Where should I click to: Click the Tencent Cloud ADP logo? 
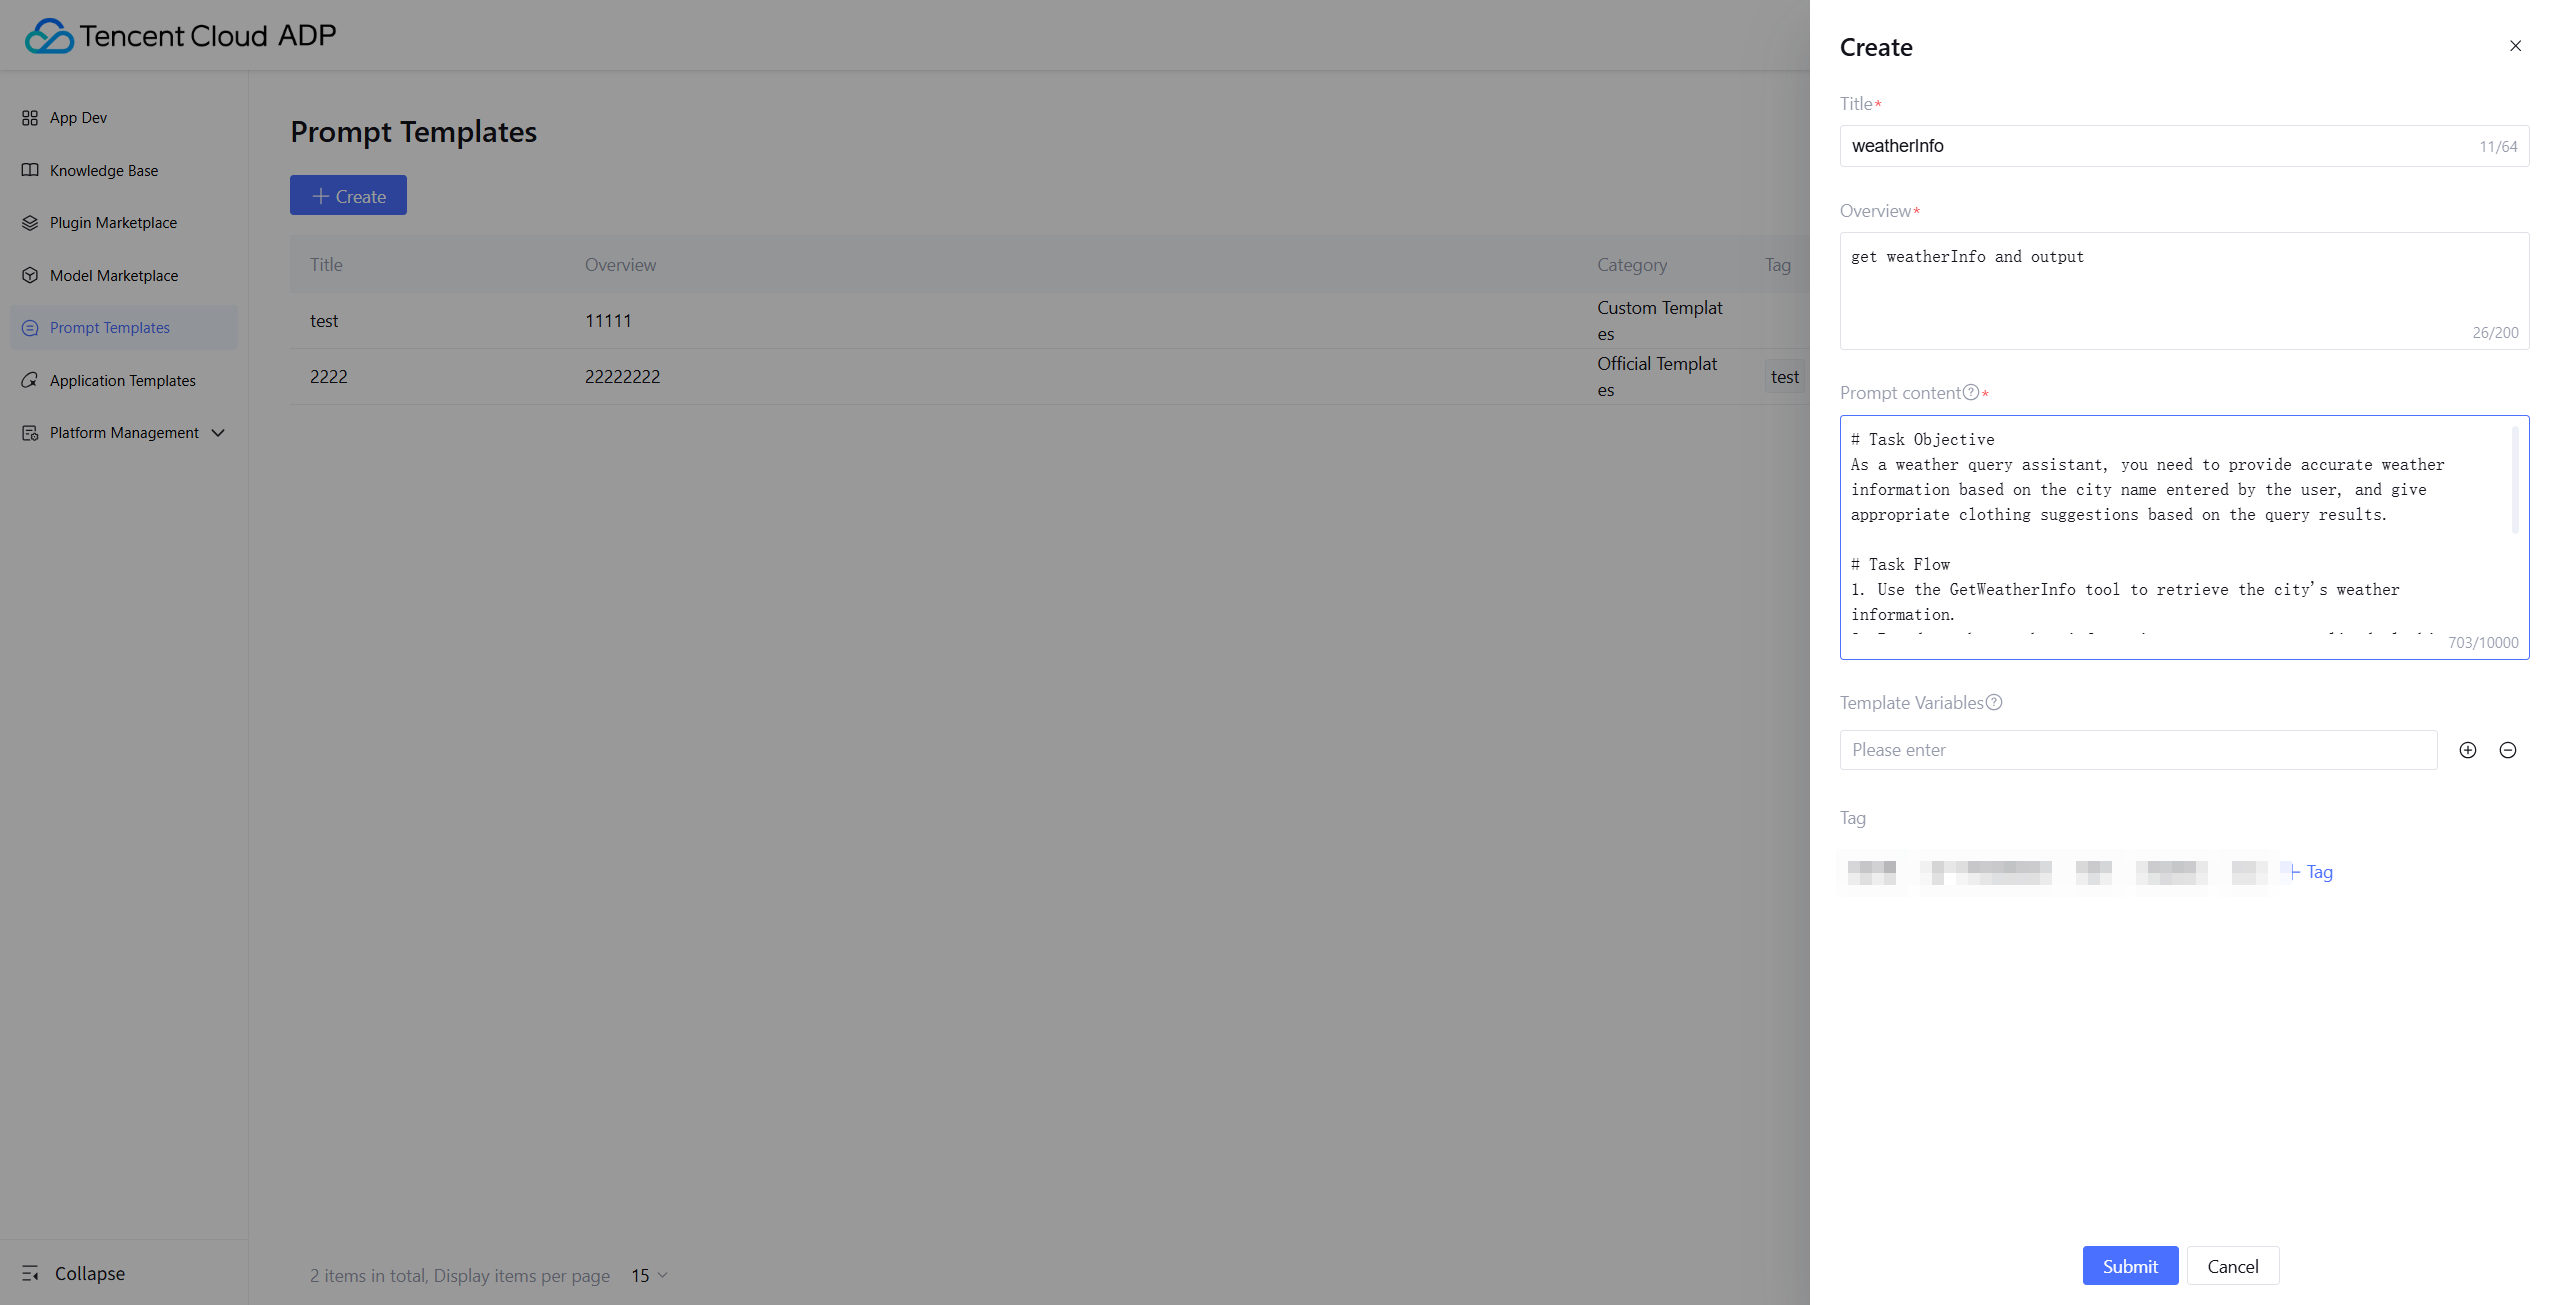(180, 35)
